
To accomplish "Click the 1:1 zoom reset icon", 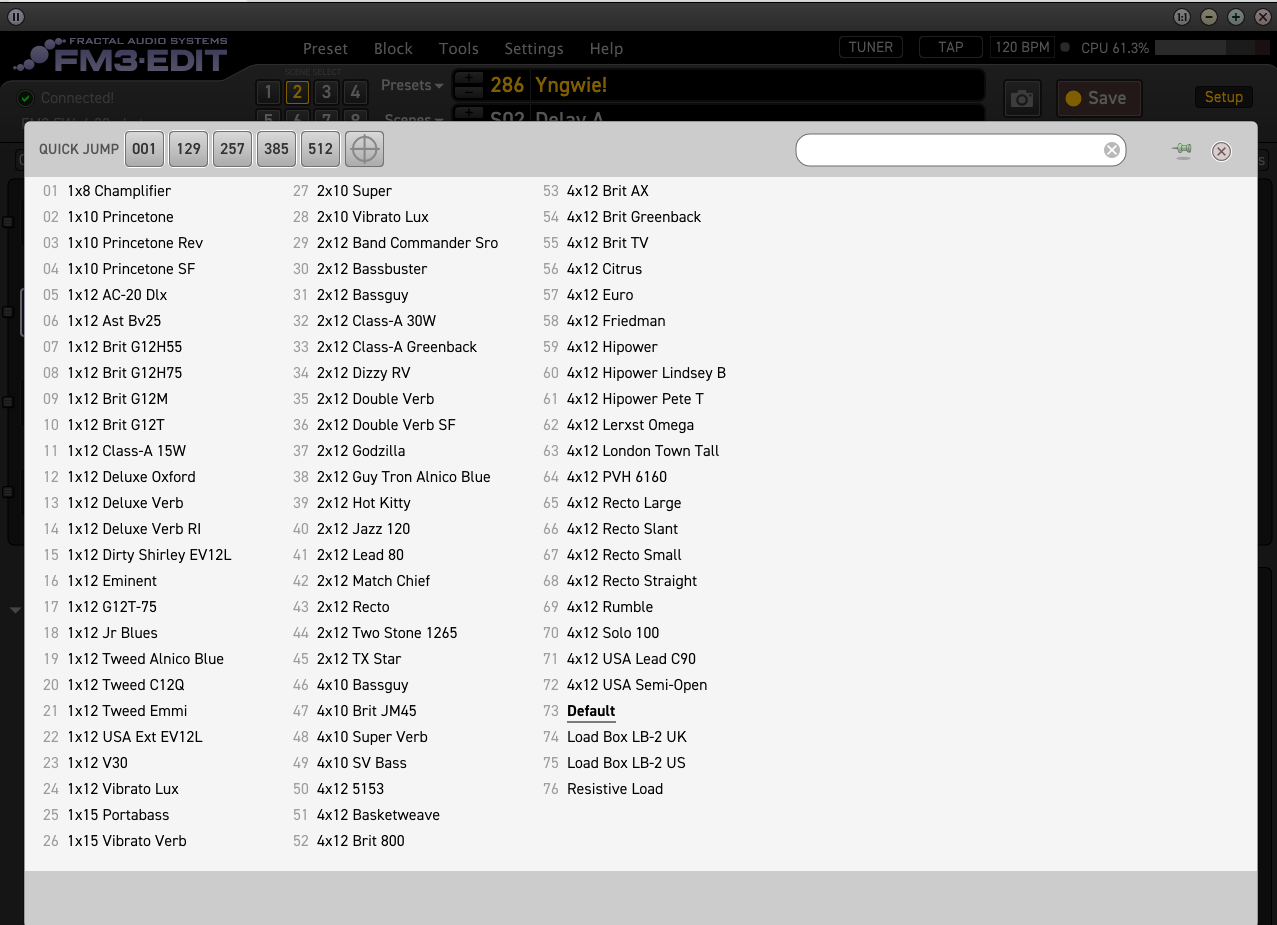I will 1182,16.
